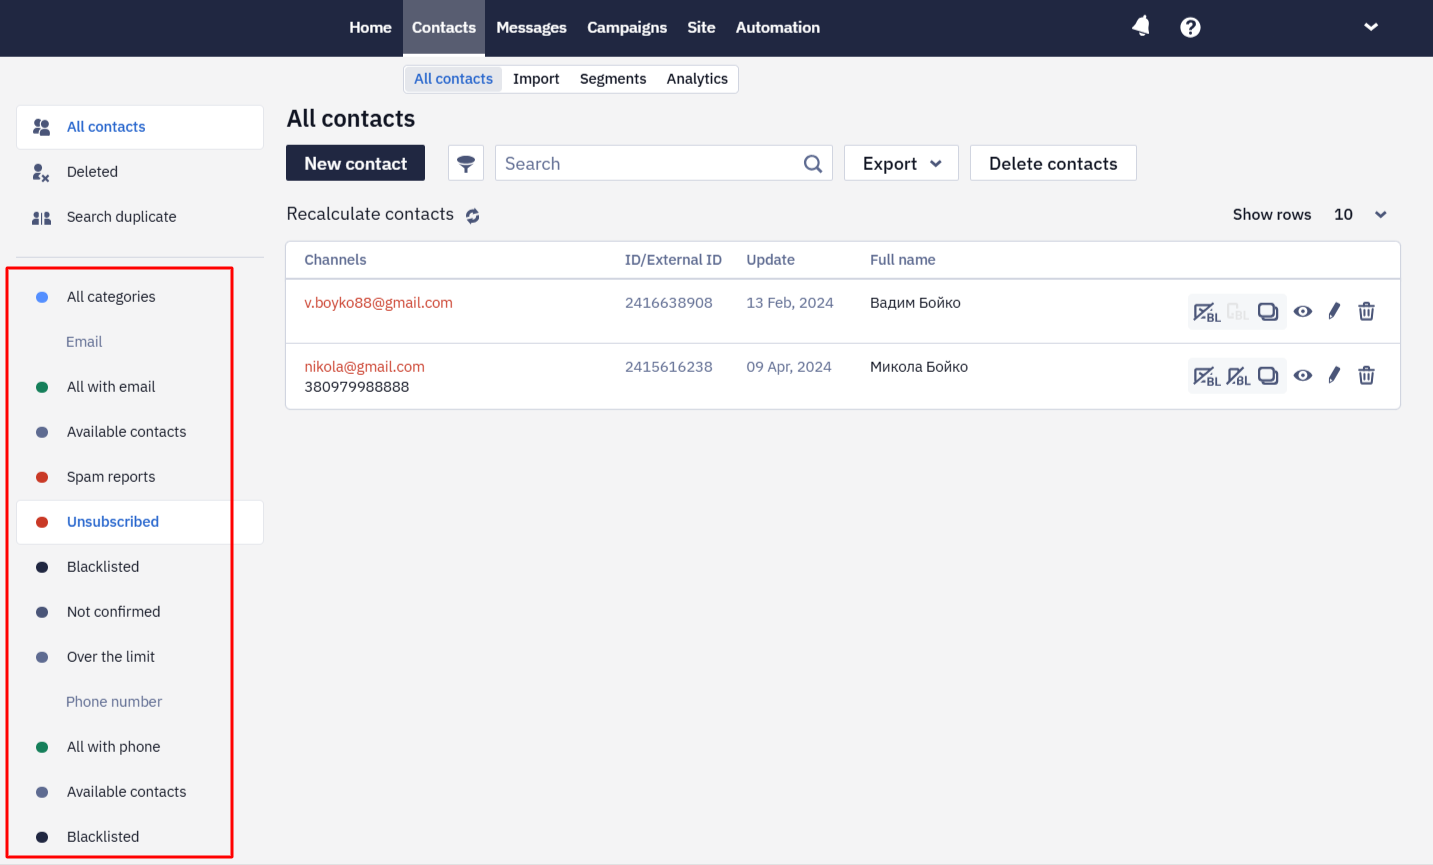Screen dimensions: 1433x865
Task: Open the Messages menu
Action: point(531,27)
